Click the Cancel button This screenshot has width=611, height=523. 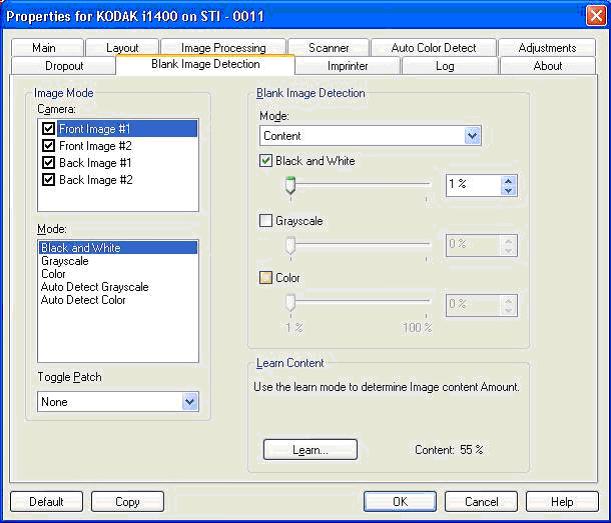pyautogui.click(x=481, y=501)
